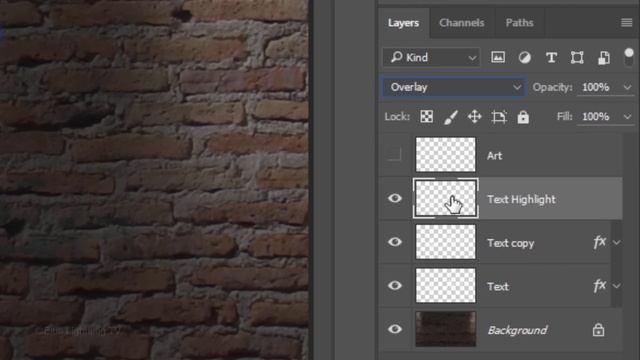Switch to the Layers tab
The image size is (640, 360).
(x=403, y=23)
